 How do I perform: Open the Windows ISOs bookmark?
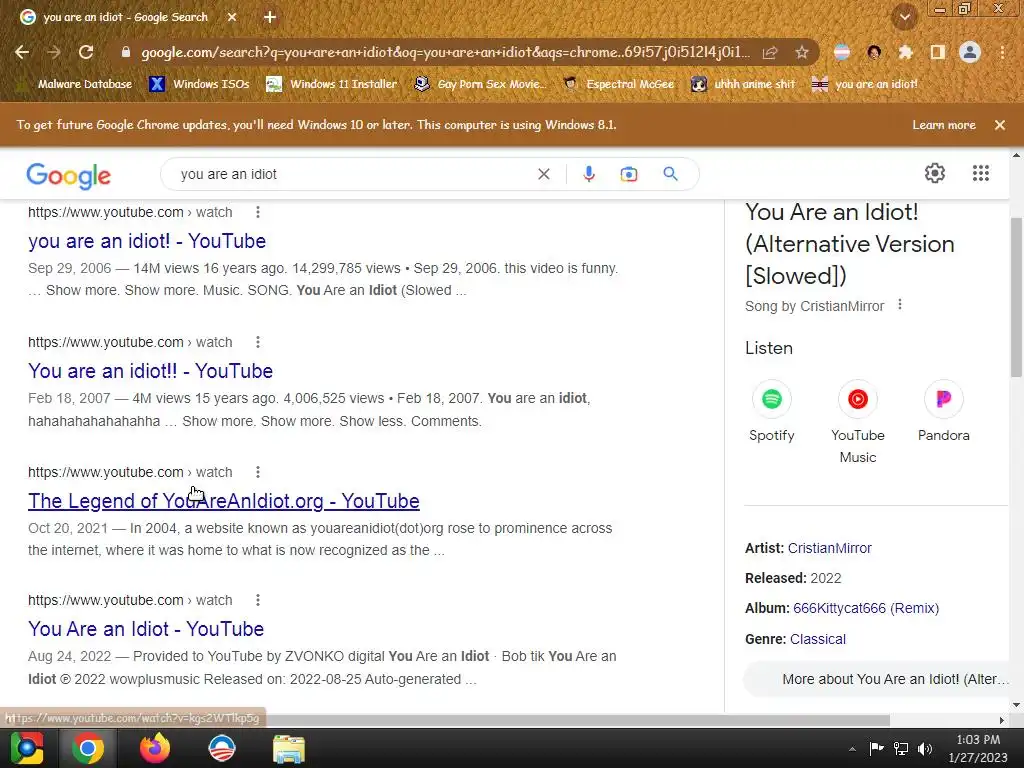pos(199,84)
